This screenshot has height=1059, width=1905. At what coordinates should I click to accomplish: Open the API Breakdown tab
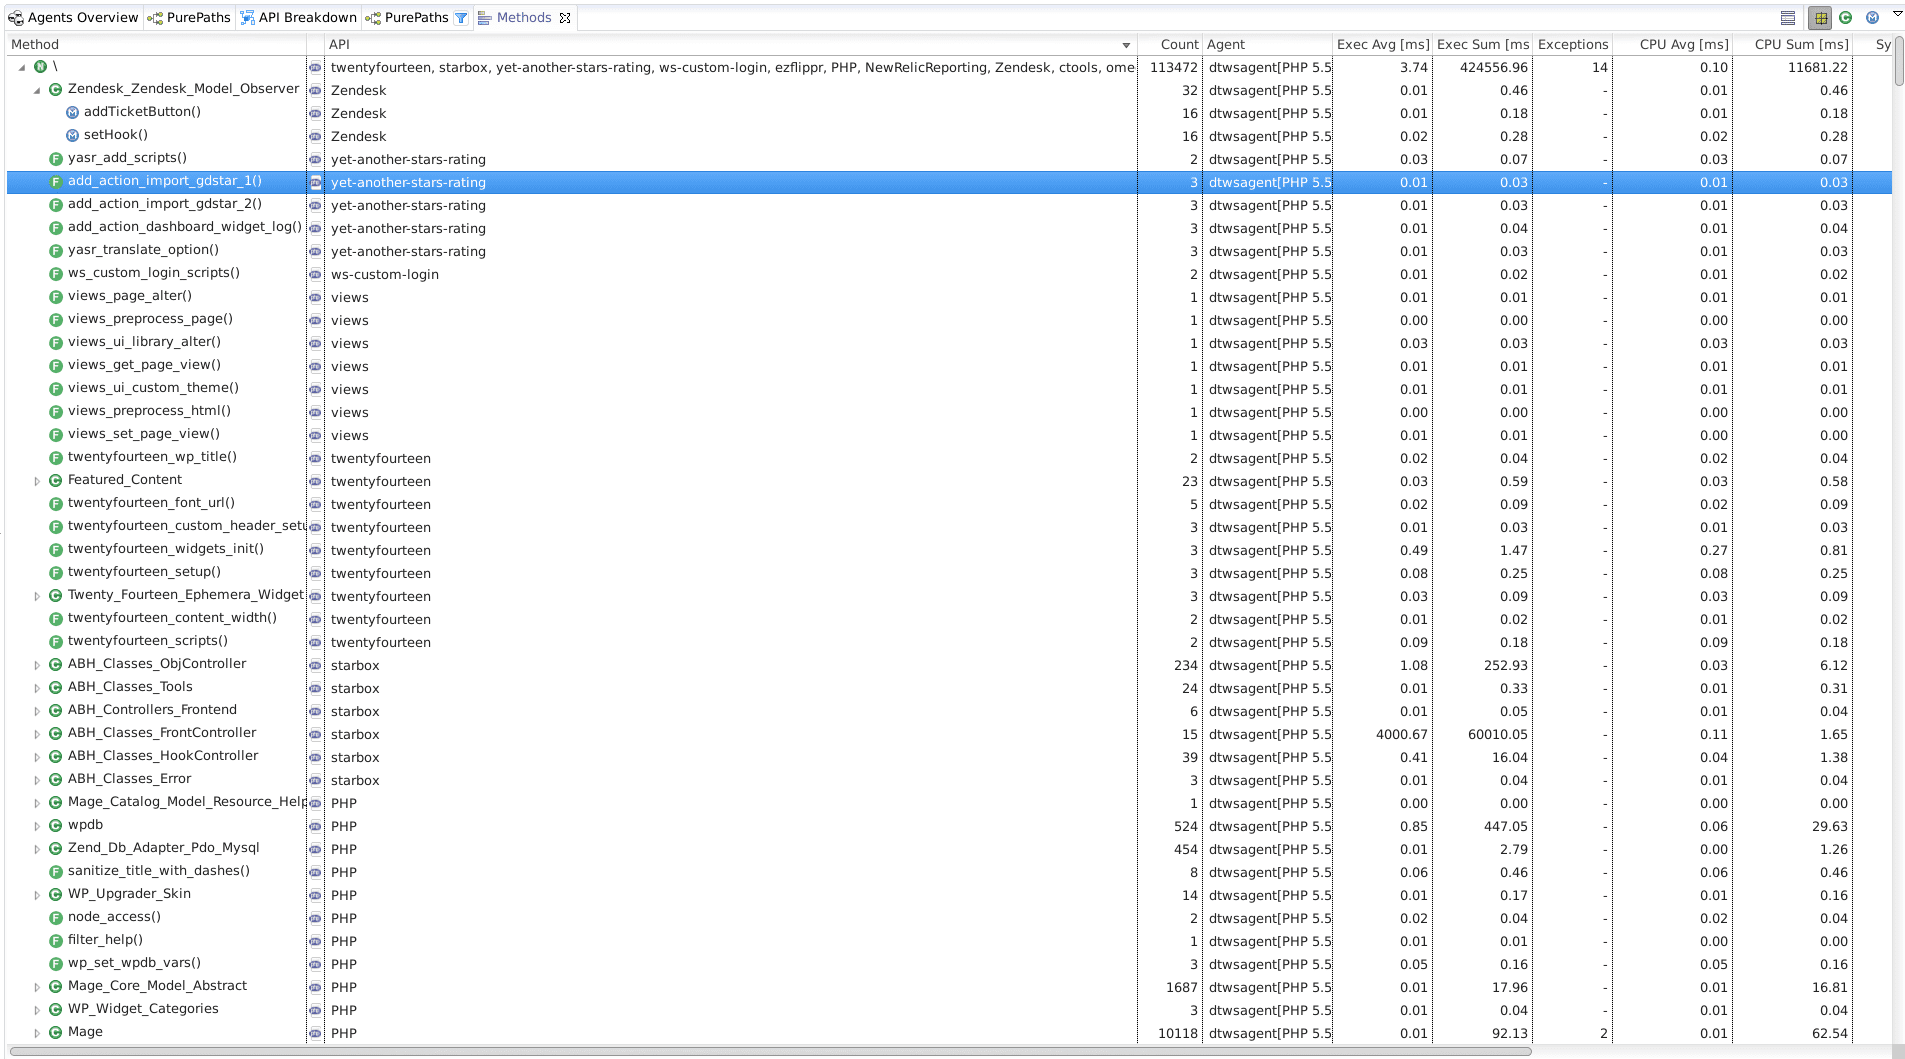click(298, 18)
